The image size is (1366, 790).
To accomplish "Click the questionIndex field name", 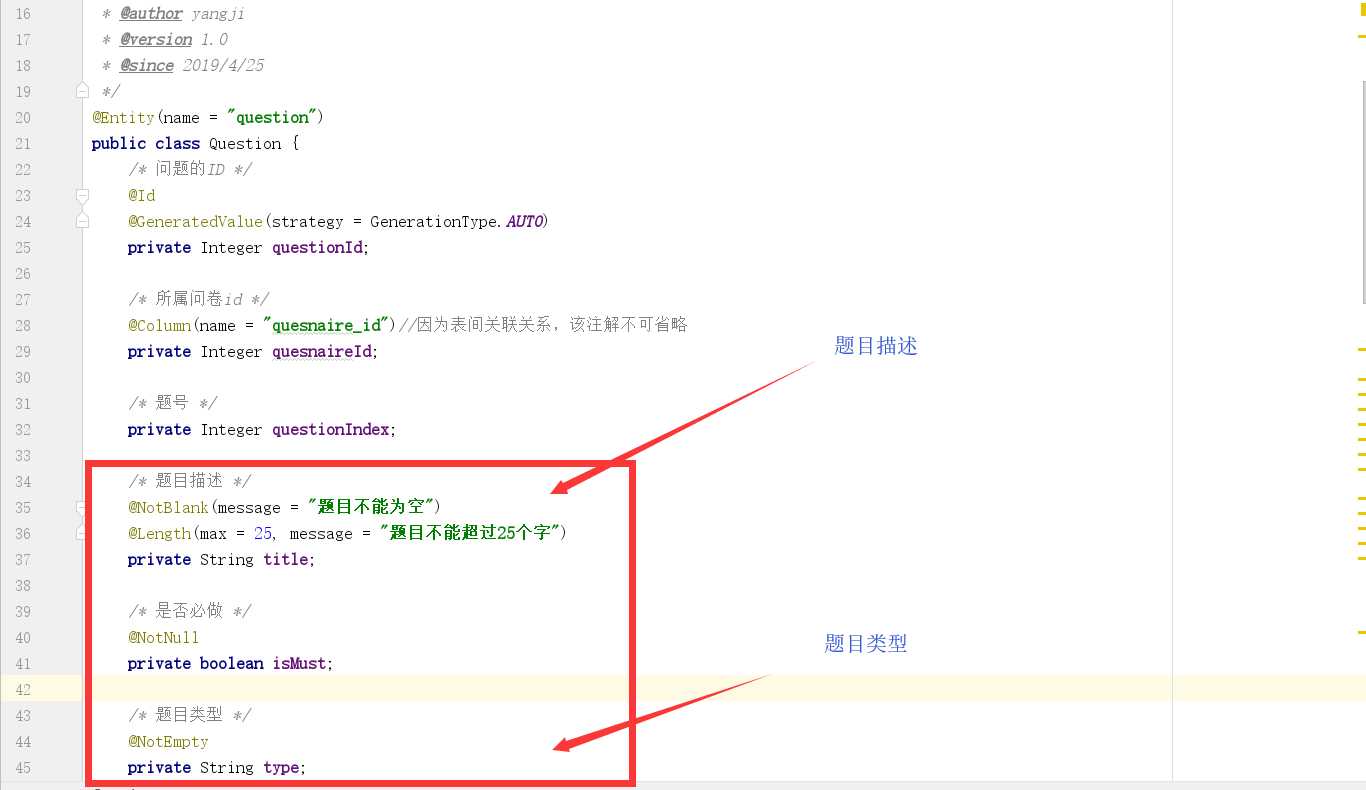I will [331, 429].
